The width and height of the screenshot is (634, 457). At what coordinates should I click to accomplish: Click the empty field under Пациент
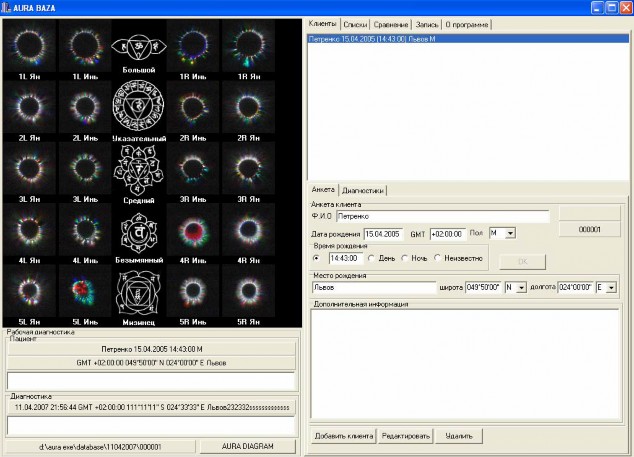(x=151, y=381)
